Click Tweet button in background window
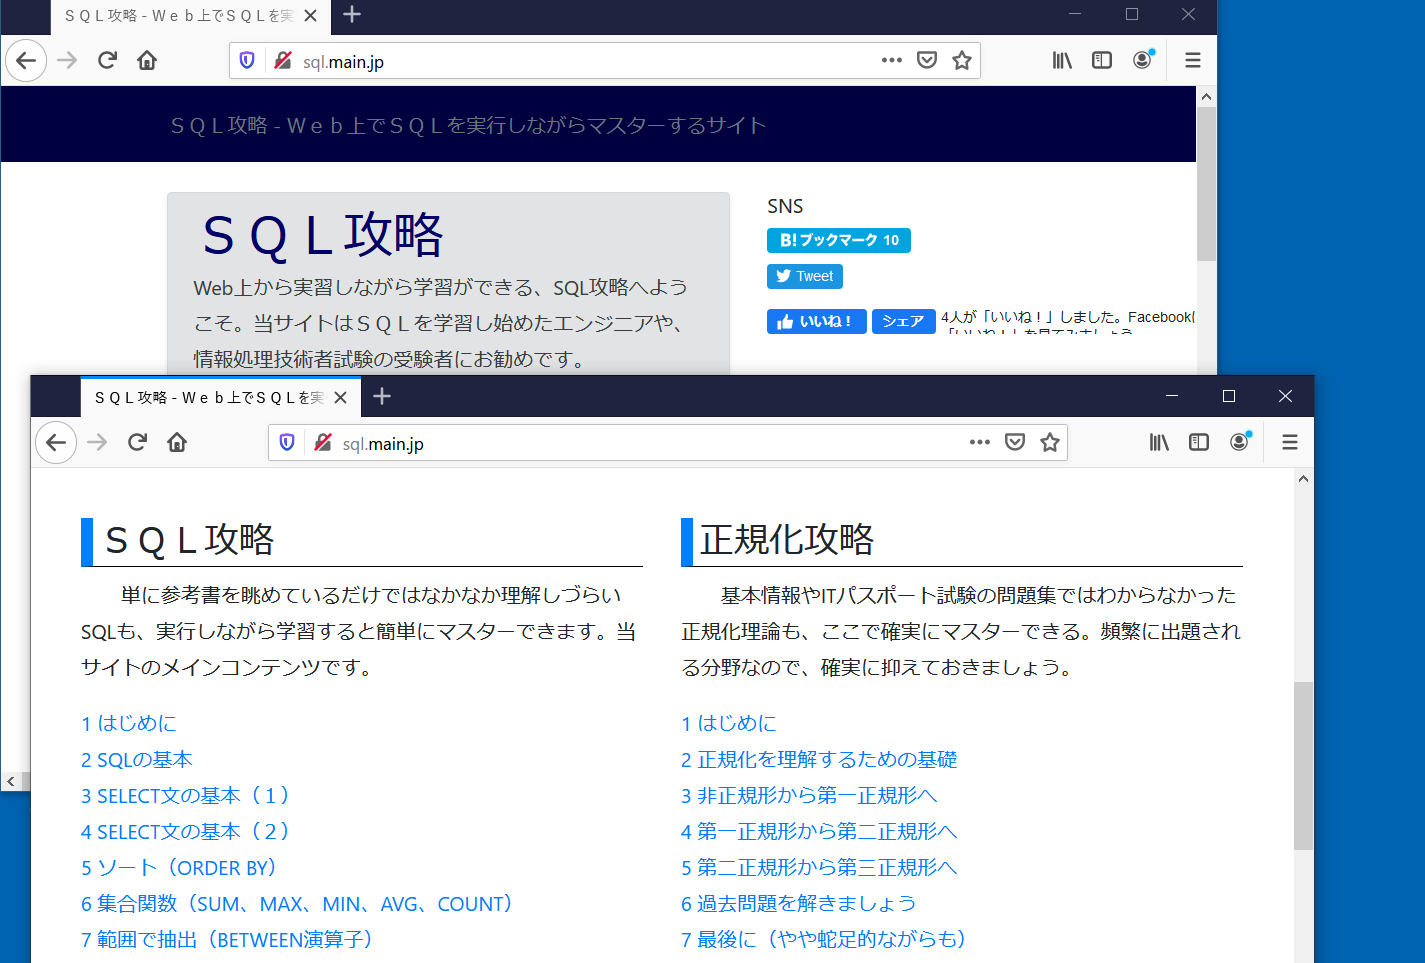Viewport: 1425px width, 963px height. [805, 276]
